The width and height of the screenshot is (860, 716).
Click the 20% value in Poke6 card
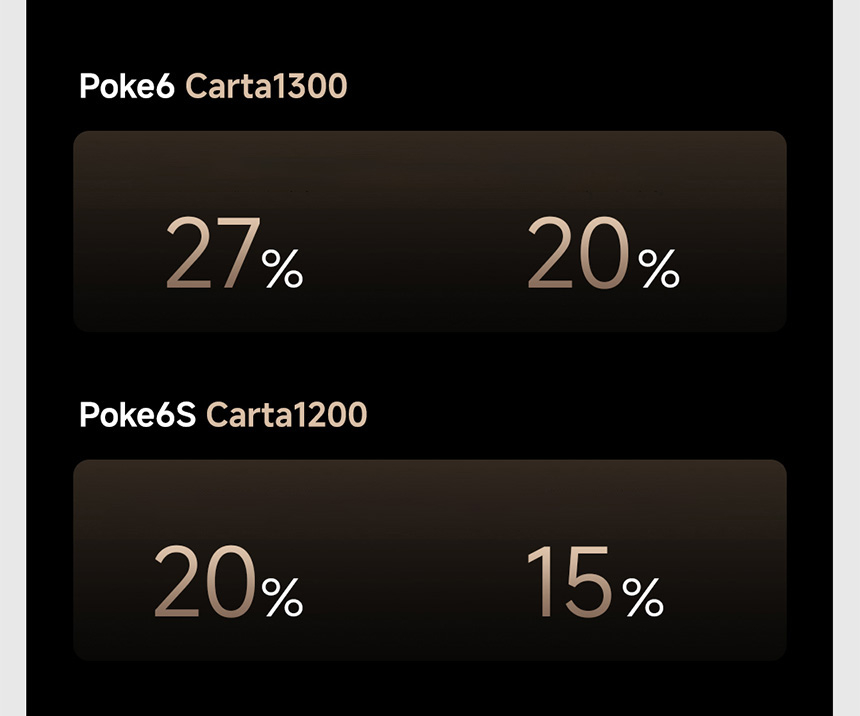tap(603, 255)
